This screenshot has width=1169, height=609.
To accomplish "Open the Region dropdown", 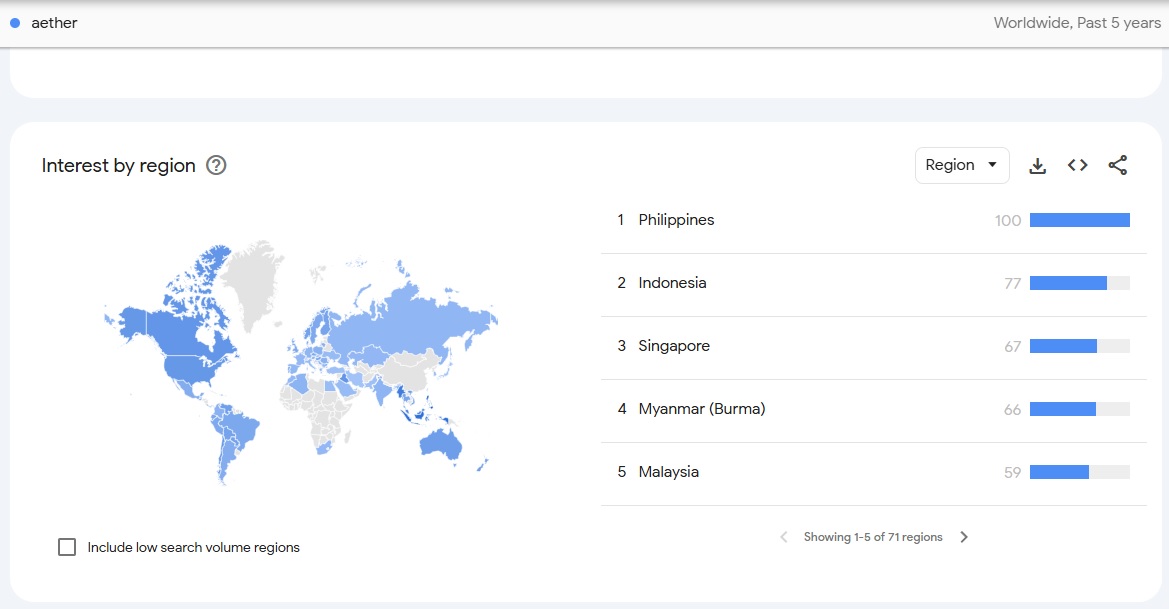I will tap(962, 165).
